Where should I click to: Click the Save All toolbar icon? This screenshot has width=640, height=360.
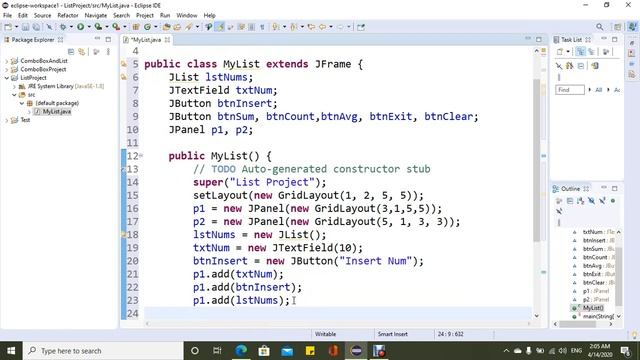point(36,27)
